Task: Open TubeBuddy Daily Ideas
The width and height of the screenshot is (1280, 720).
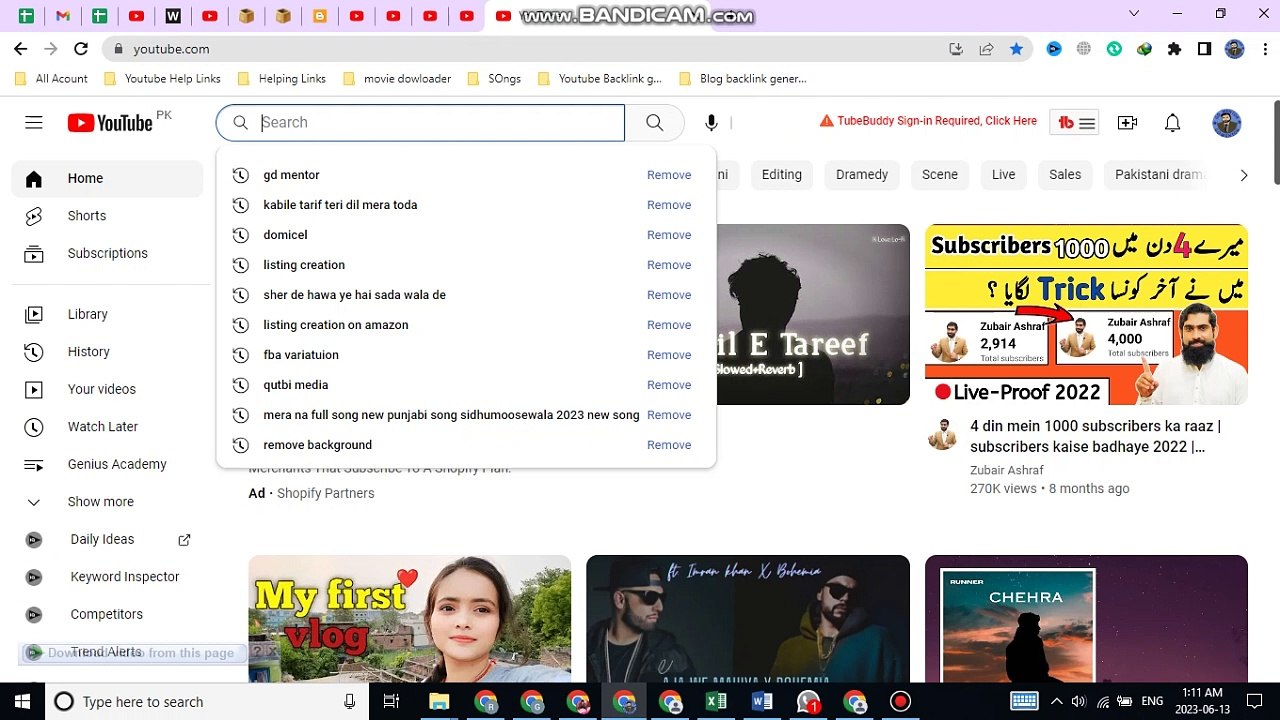Action: pos(107,539)
